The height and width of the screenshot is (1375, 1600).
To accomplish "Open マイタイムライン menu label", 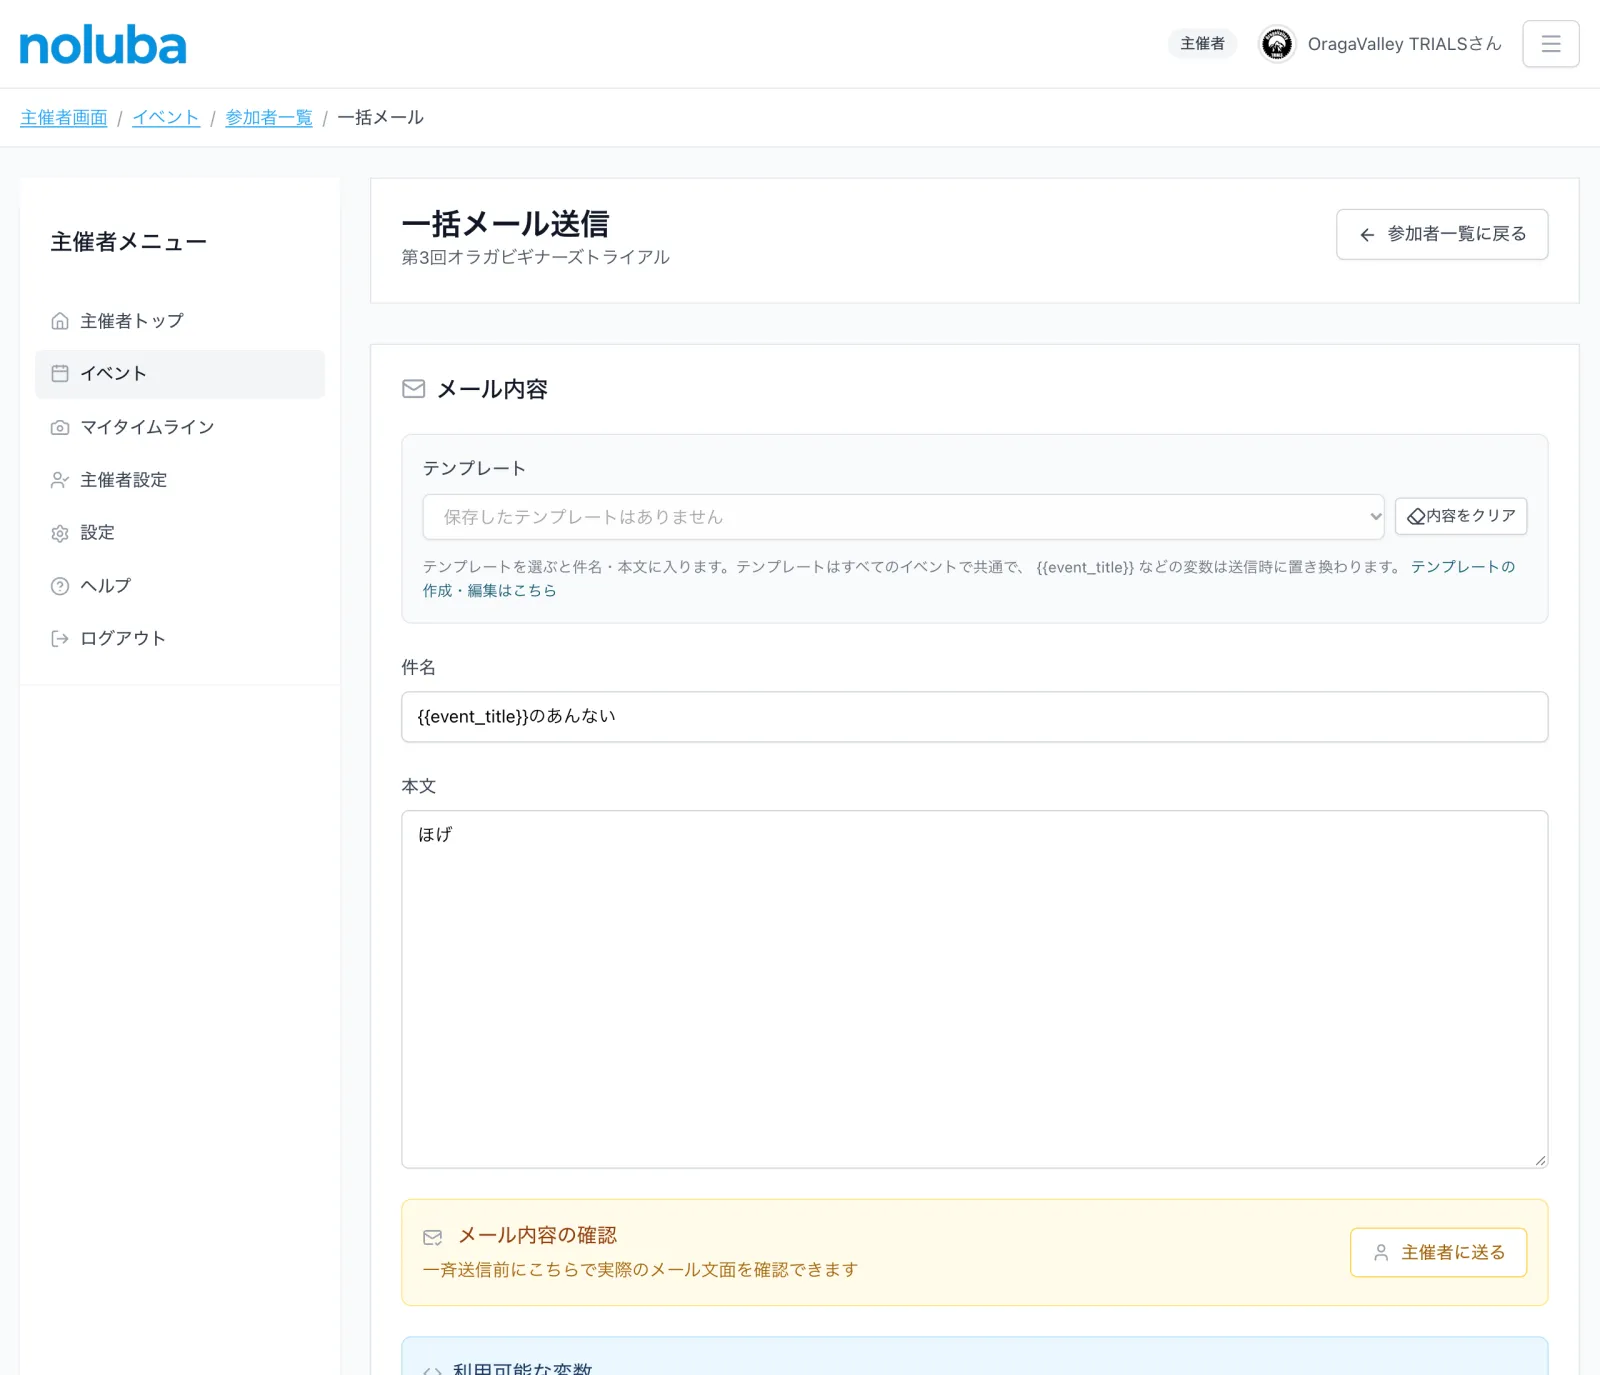I will click(x=147, y=427).
